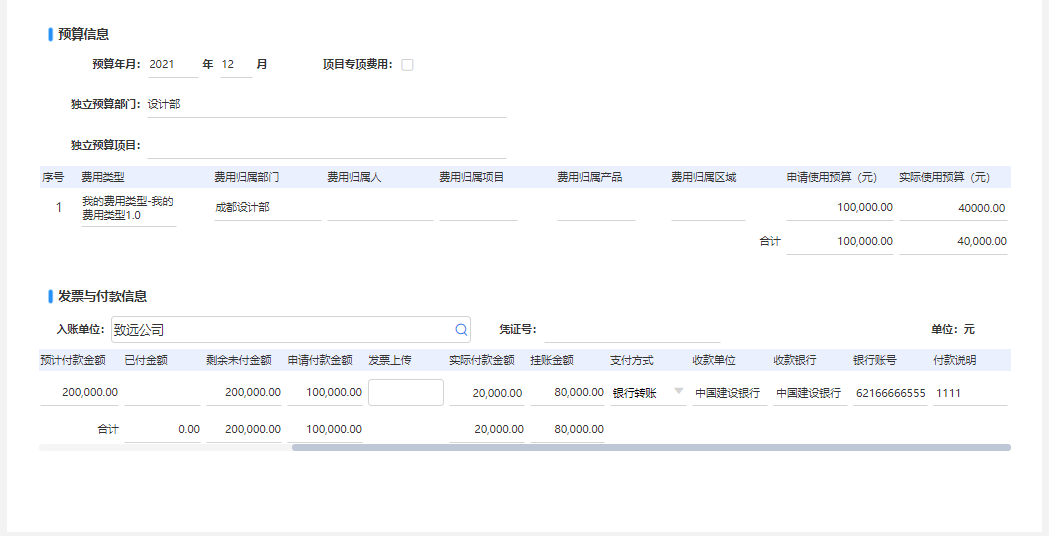Click the search icon in 入账单位 field
This screenshot has height=536, width=1049.
click(x=461, y=330)
